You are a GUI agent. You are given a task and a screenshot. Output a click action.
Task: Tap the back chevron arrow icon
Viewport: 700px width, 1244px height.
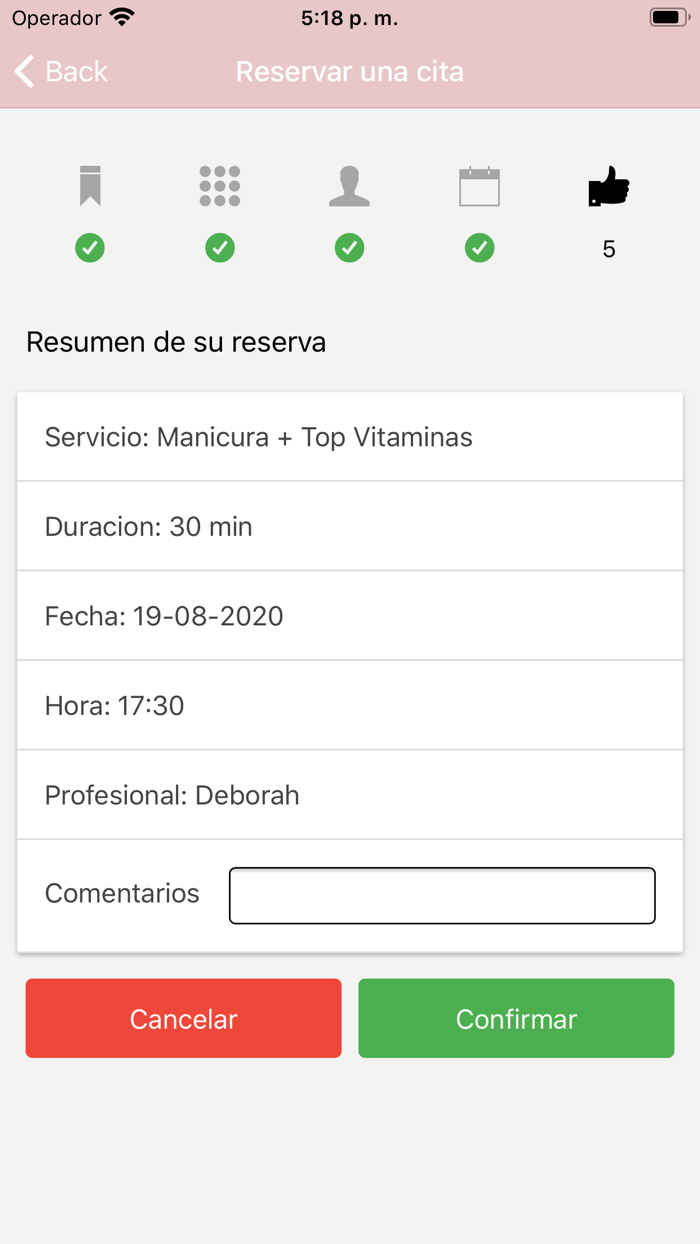pos(22,71)
